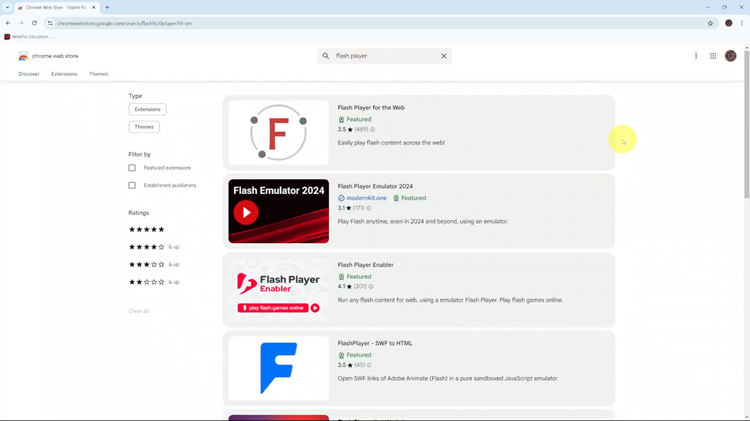Close the Chrome Web Store tab
750x421 pixels.
[94, 7]
